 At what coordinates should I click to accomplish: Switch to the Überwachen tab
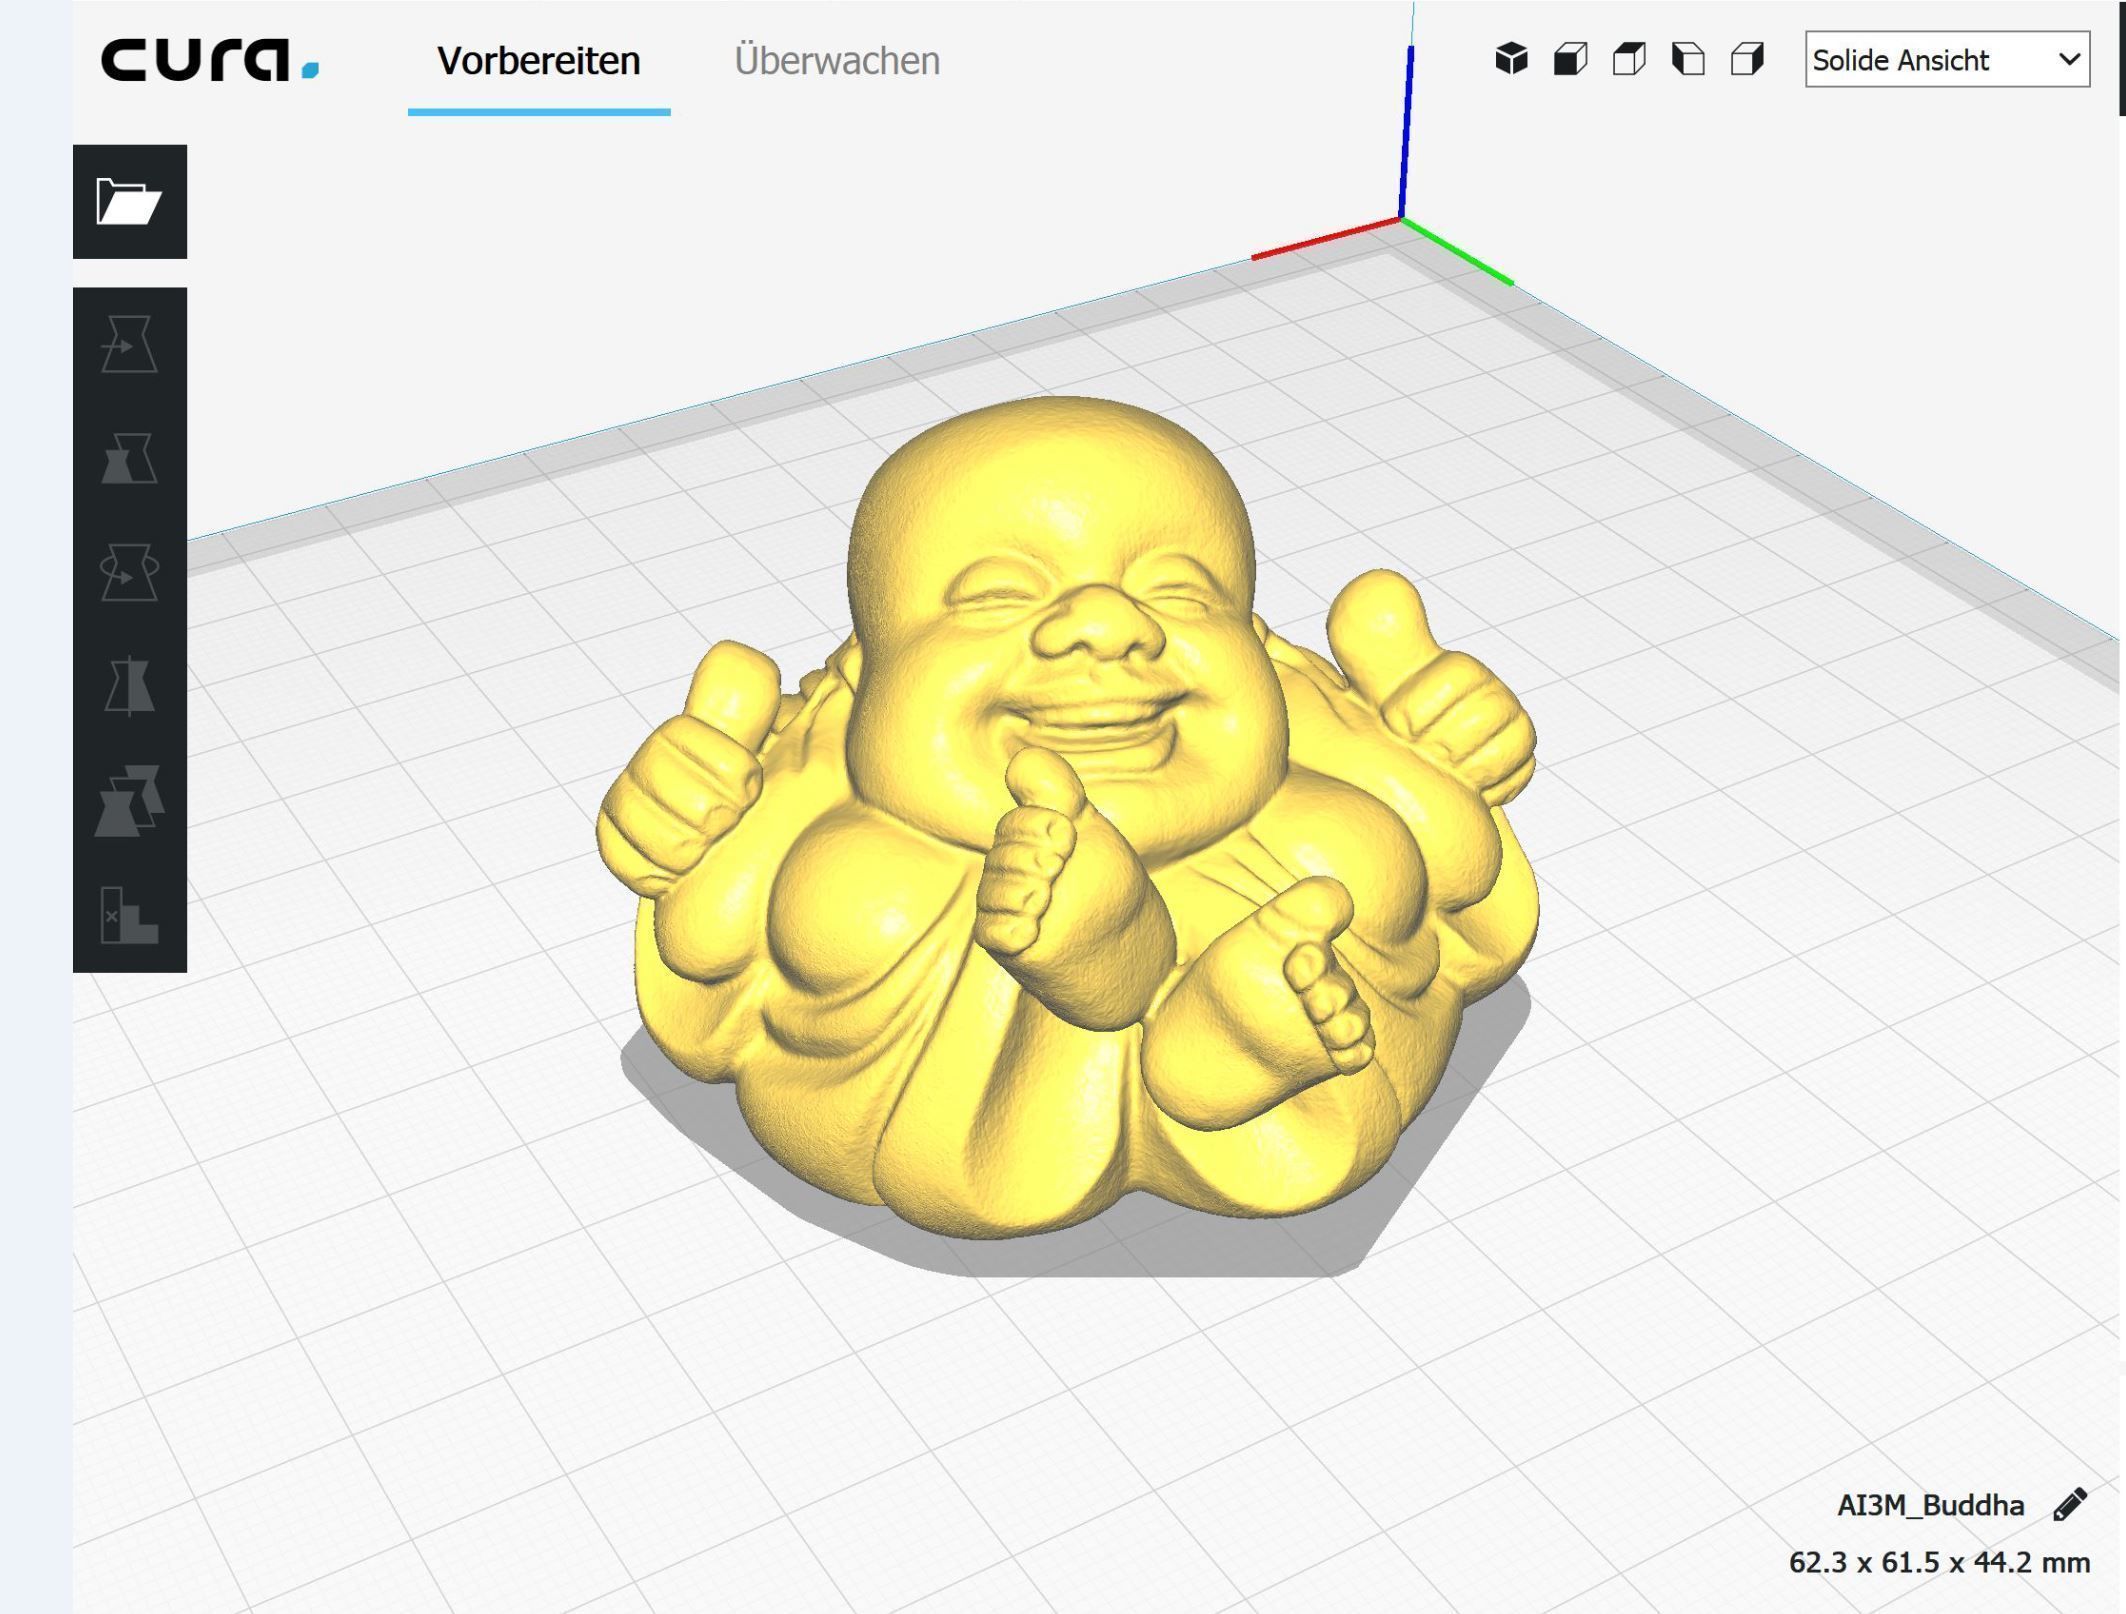(x=837, y=61)
